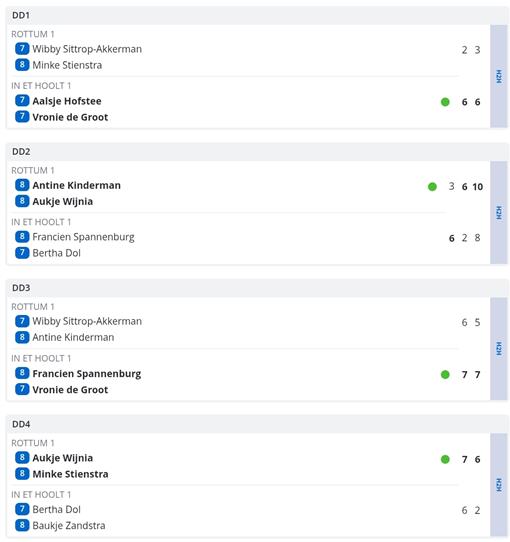Open player Francien Spannenburg in DD3
The height and width of the screenshot is (542, 510).
(87, 374)
